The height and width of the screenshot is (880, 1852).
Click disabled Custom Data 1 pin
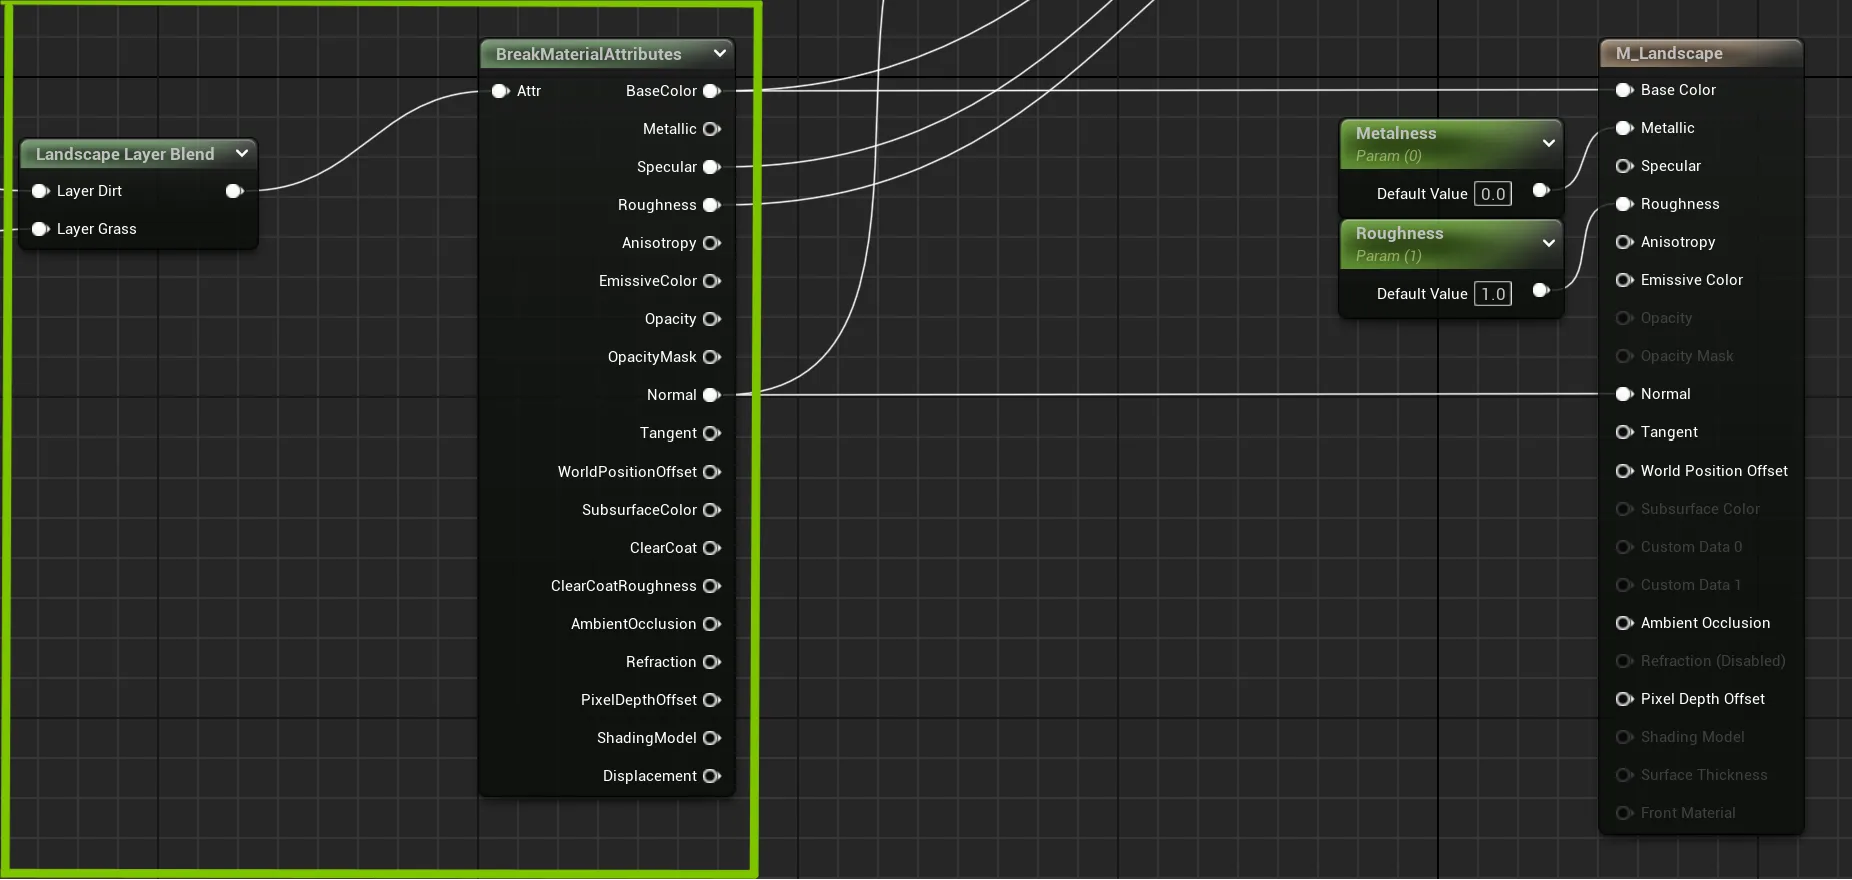point(1625,585)
